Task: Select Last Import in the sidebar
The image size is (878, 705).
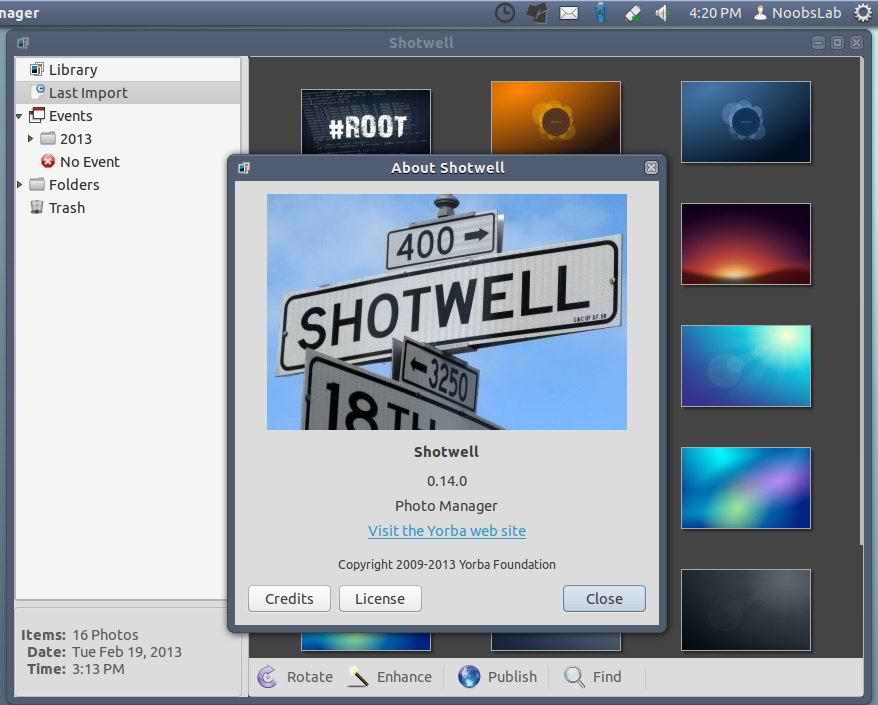Action: (128, 92)
